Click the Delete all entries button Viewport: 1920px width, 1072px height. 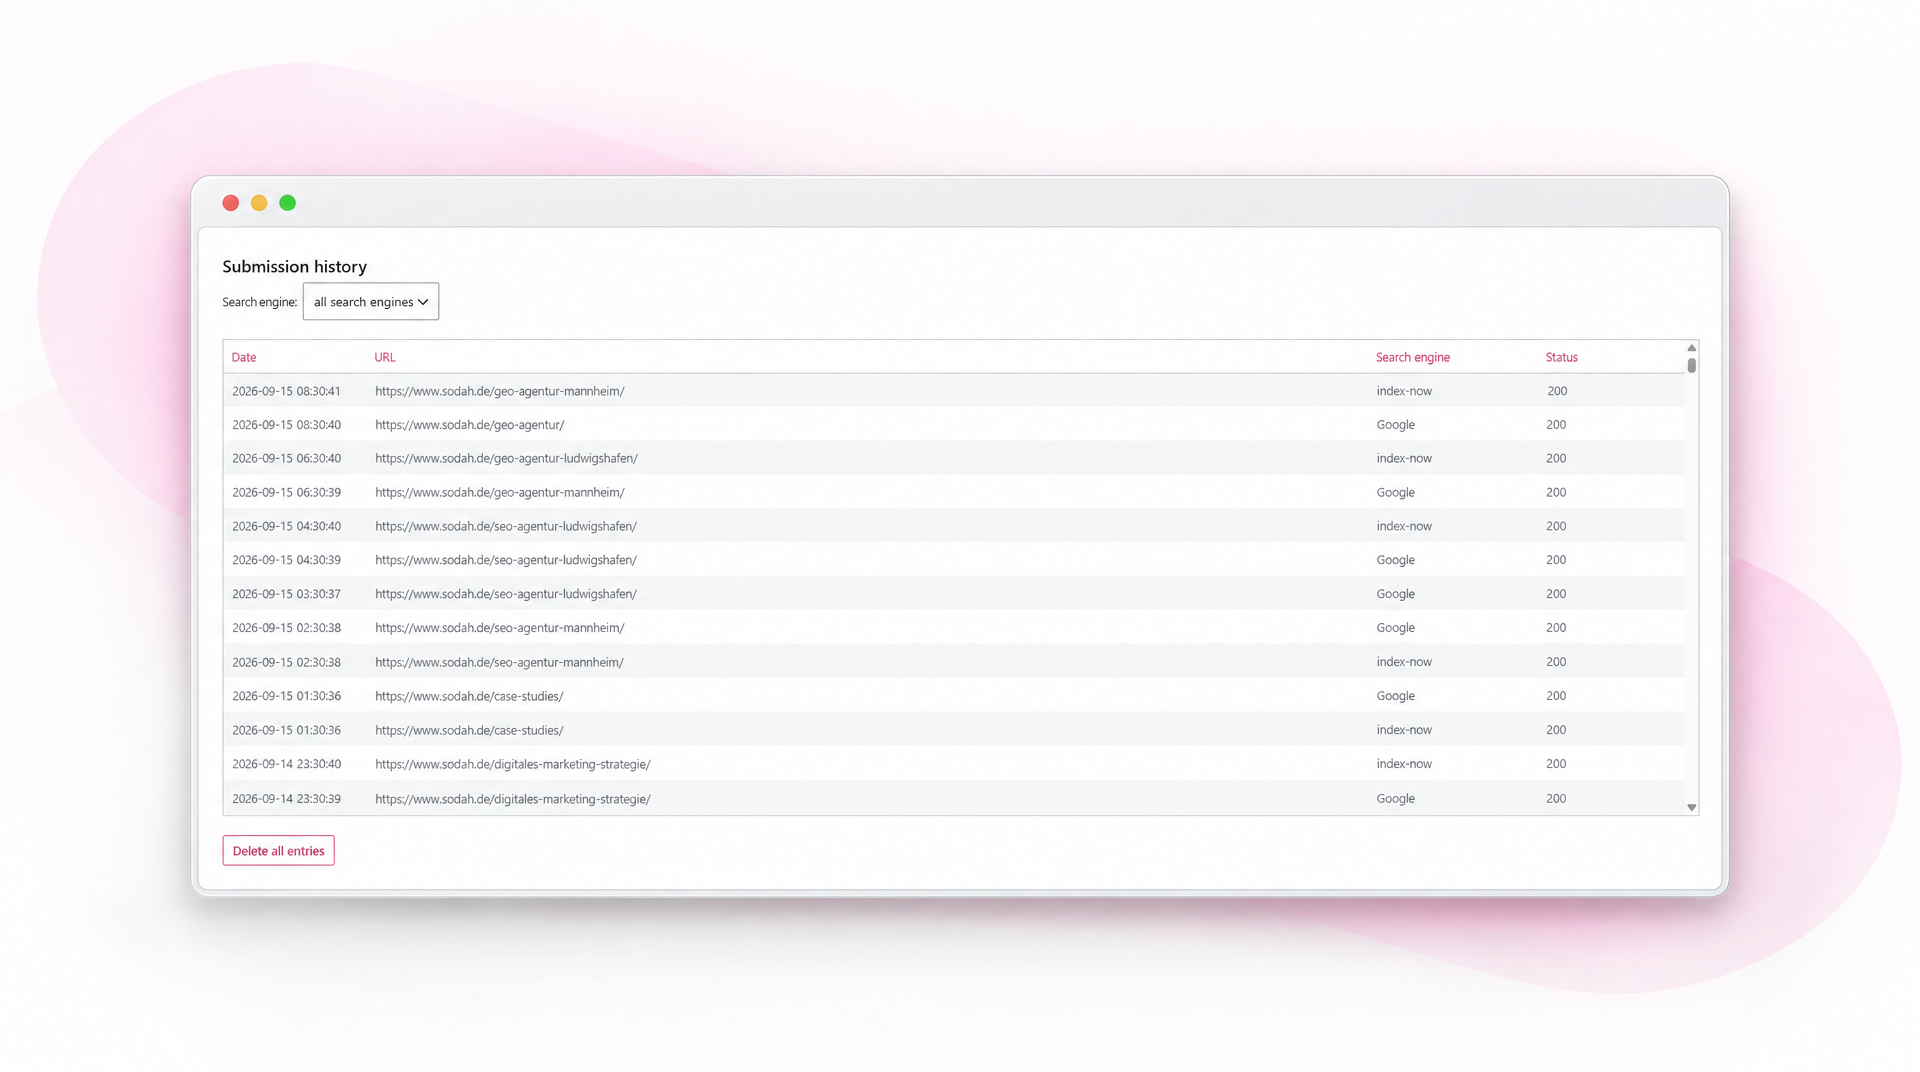278,851
